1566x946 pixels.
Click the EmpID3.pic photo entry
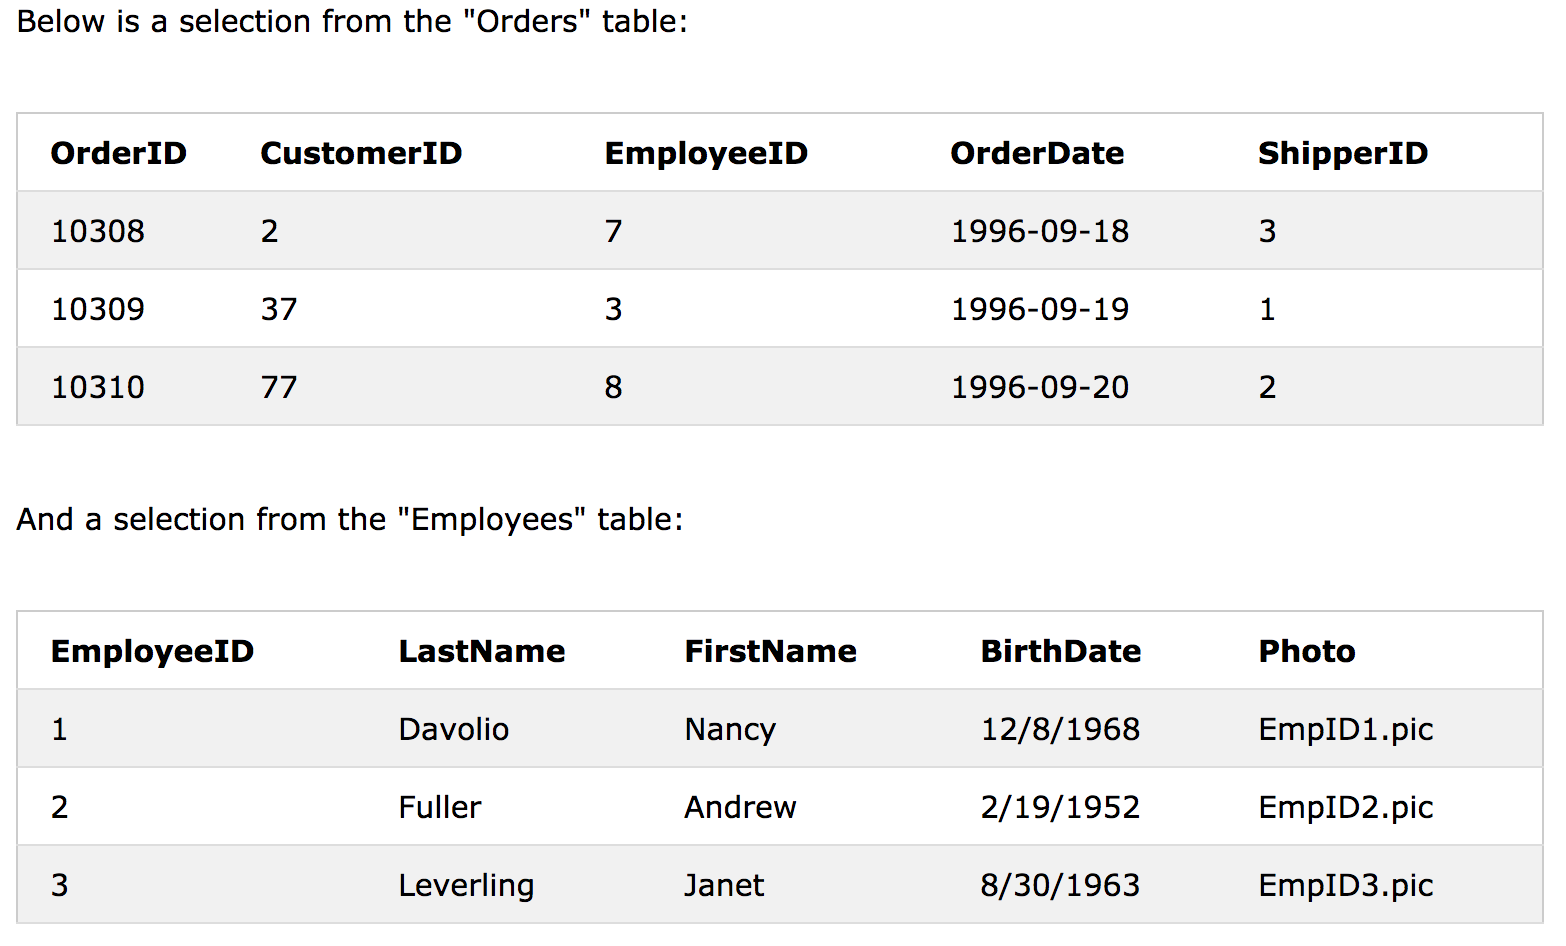click(1346, 885)
